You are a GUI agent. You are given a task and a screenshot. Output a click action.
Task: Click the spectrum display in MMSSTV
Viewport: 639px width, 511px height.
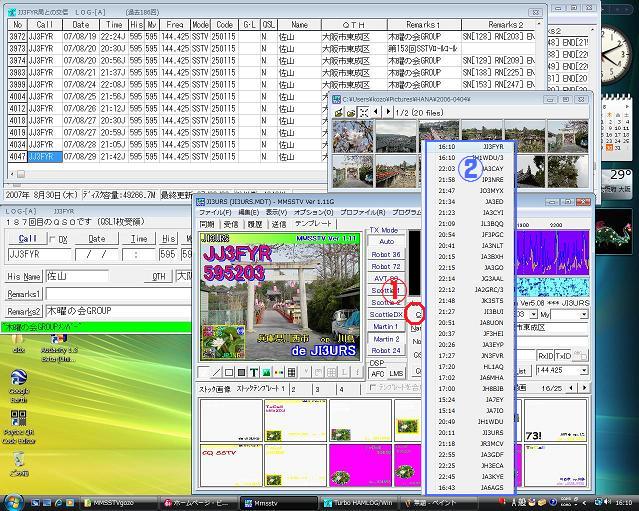point(552,252)
